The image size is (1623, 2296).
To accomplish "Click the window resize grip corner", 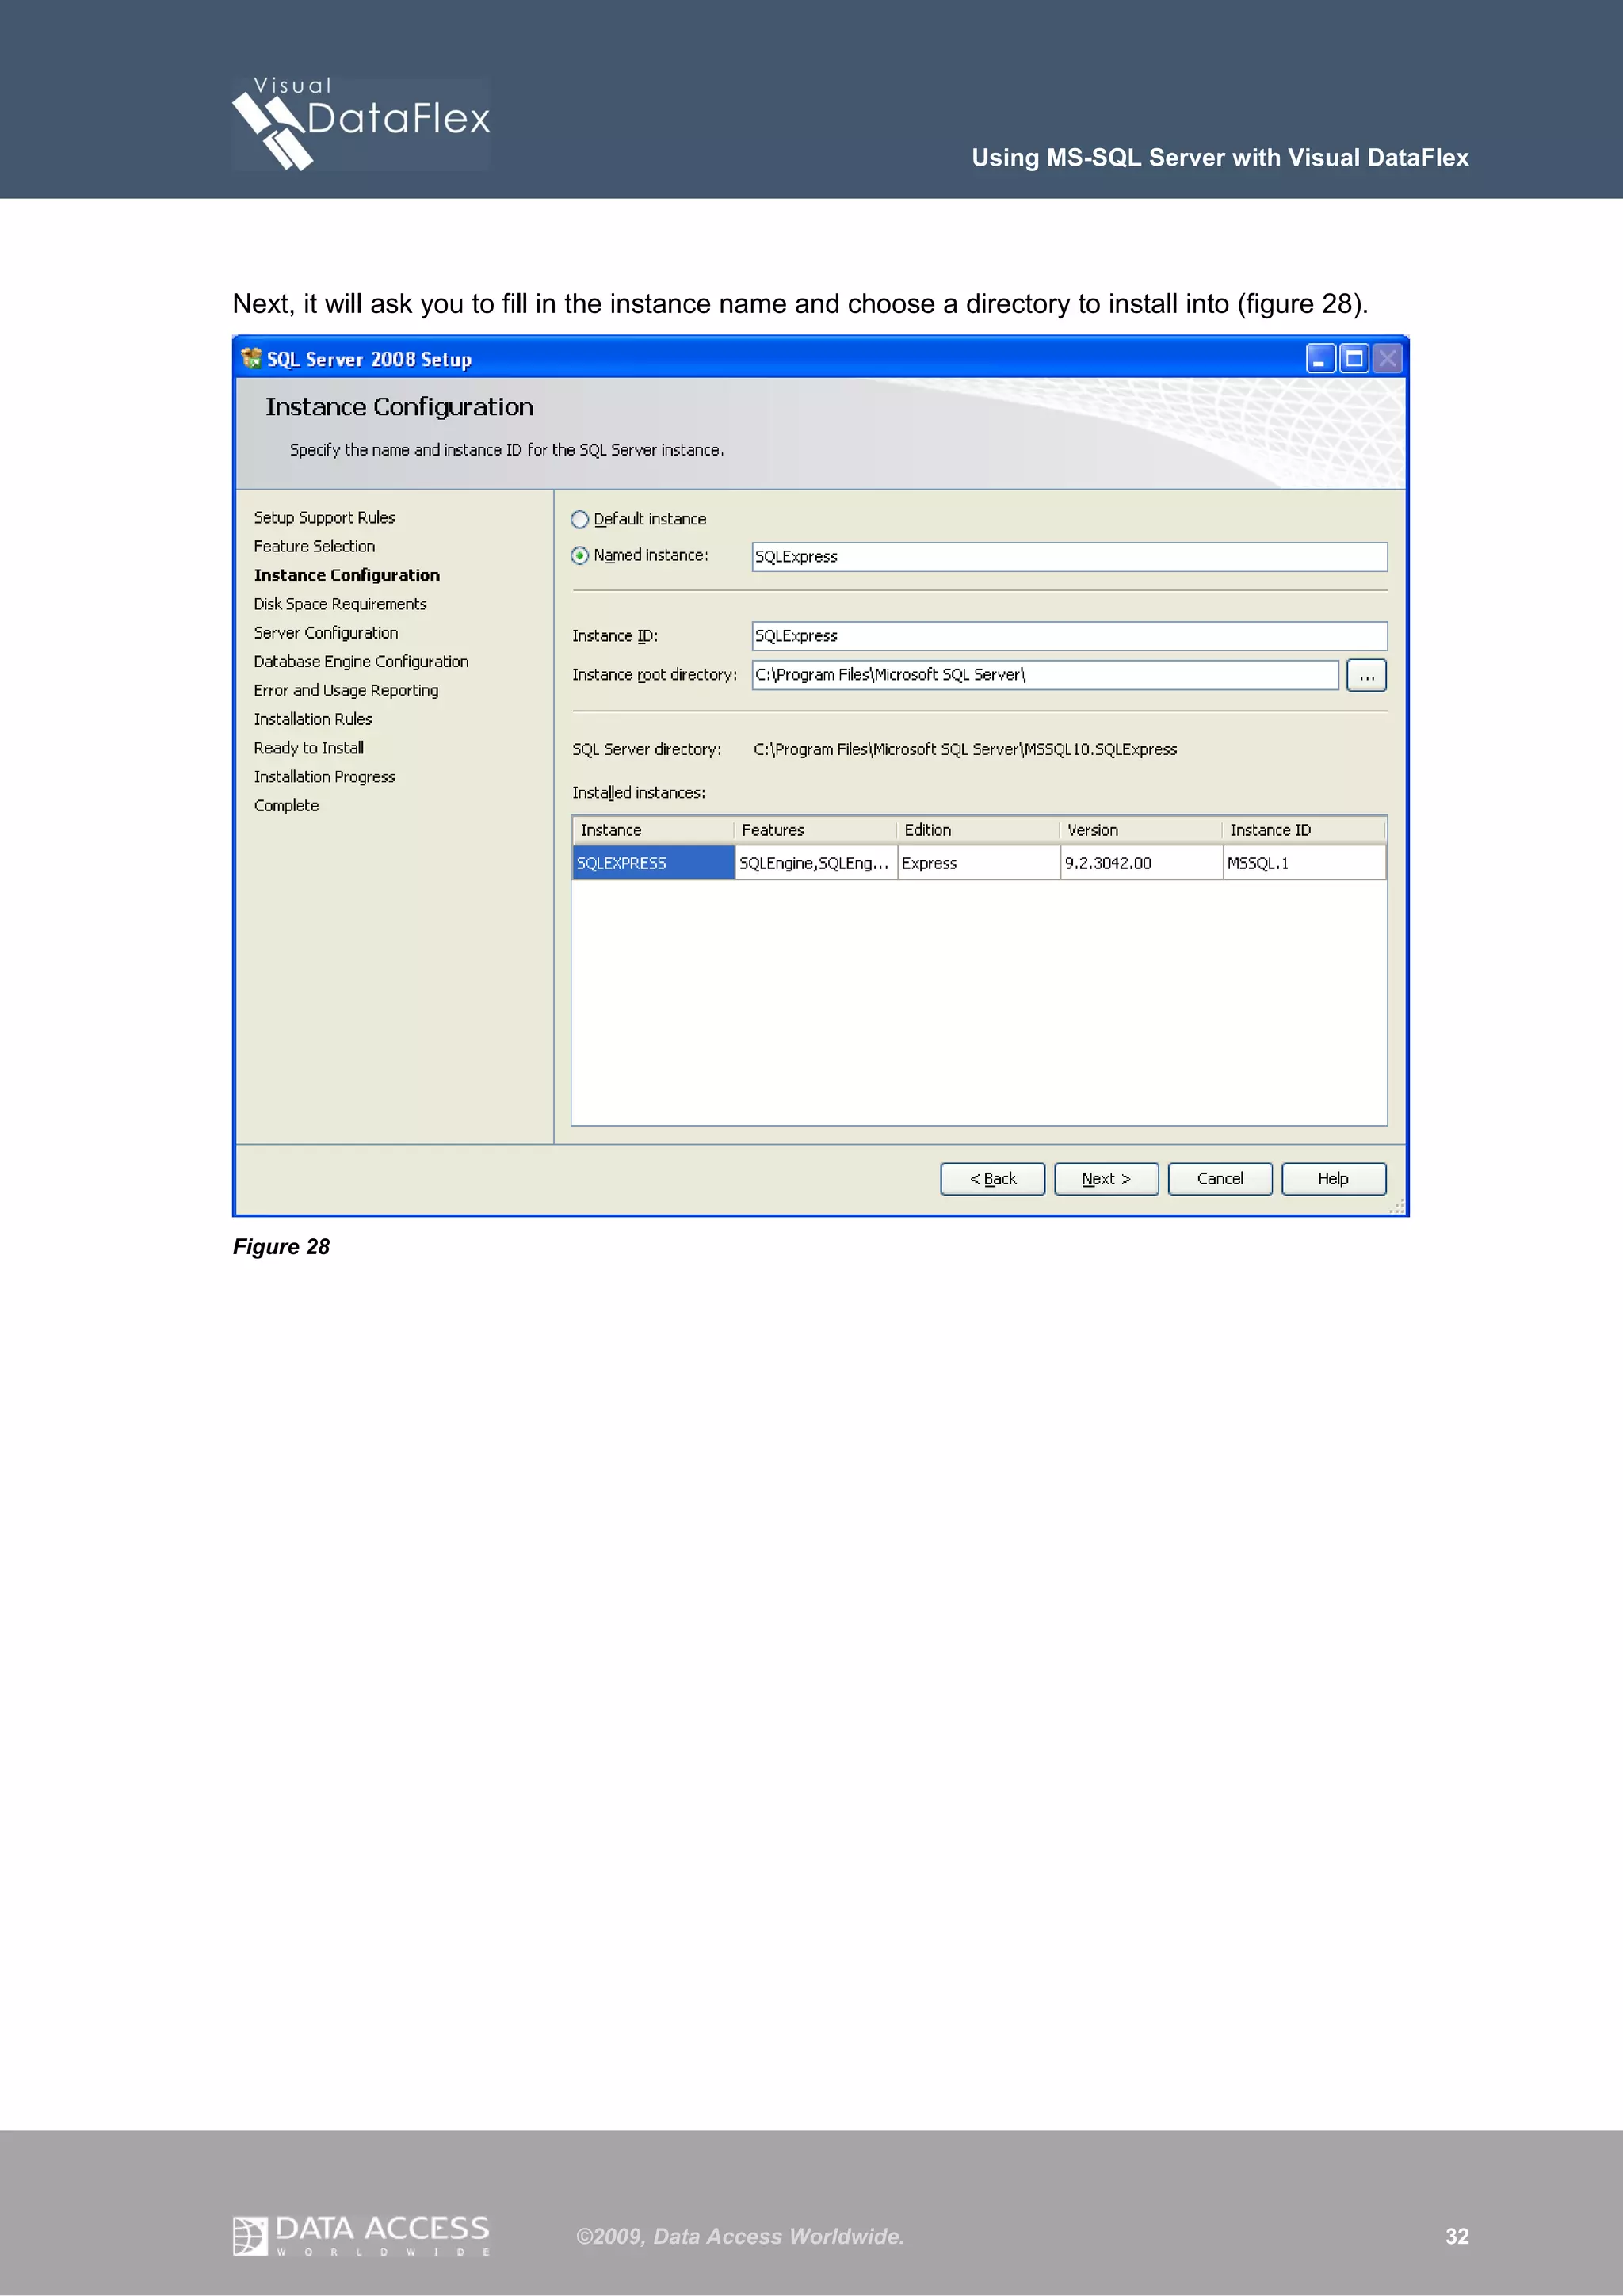I will click(x=1397, y=1207).
